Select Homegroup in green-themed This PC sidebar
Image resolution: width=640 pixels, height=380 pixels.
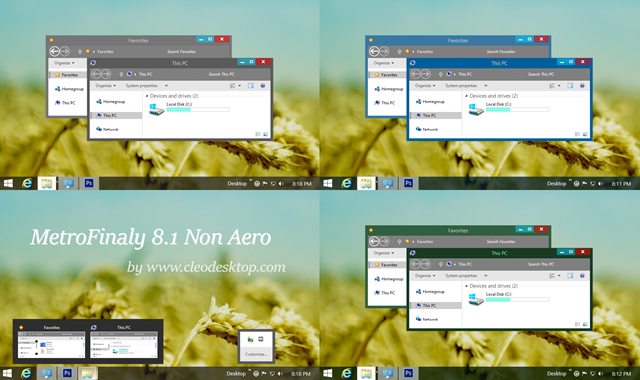coord(430,291)
